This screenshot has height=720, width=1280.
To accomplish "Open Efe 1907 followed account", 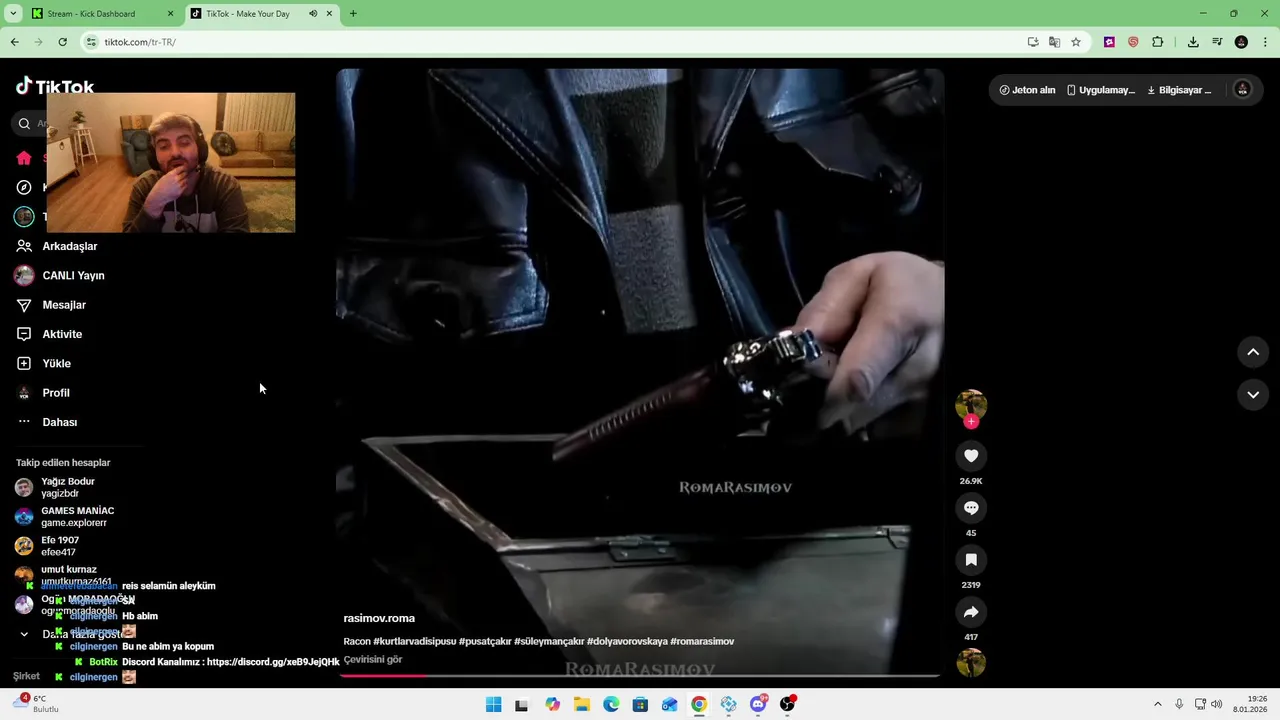I will pos(60,546).
